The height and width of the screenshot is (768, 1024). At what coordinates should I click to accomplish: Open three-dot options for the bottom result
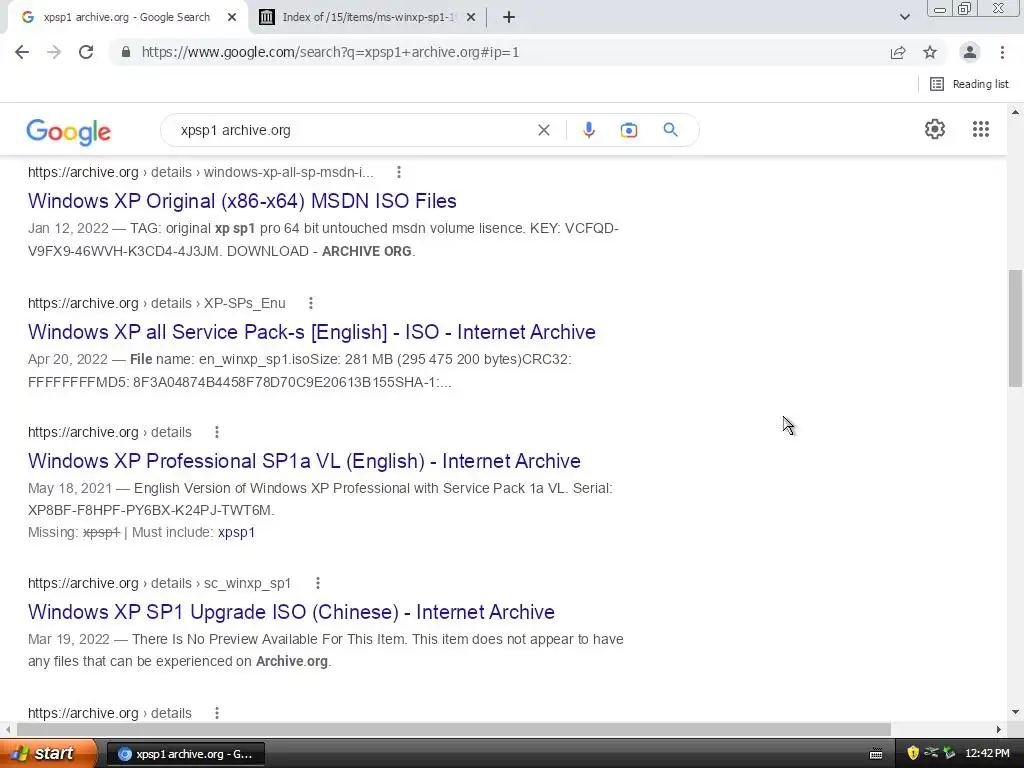coord(217,713)
